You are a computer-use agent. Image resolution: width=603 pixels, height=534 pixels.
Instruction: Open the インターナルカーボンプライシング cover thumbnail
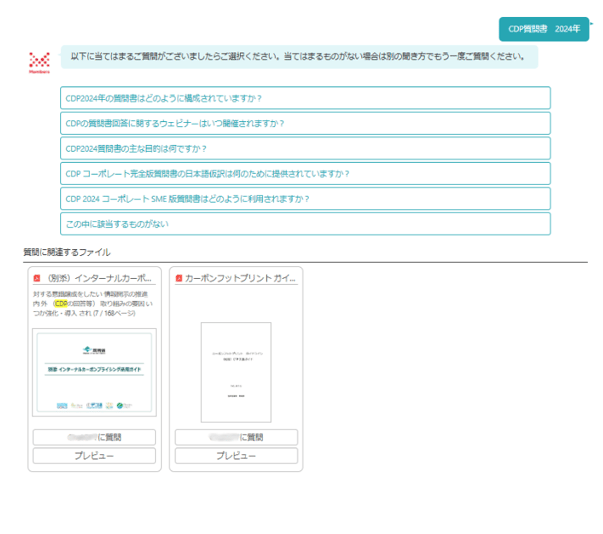[x=94, y=373]
